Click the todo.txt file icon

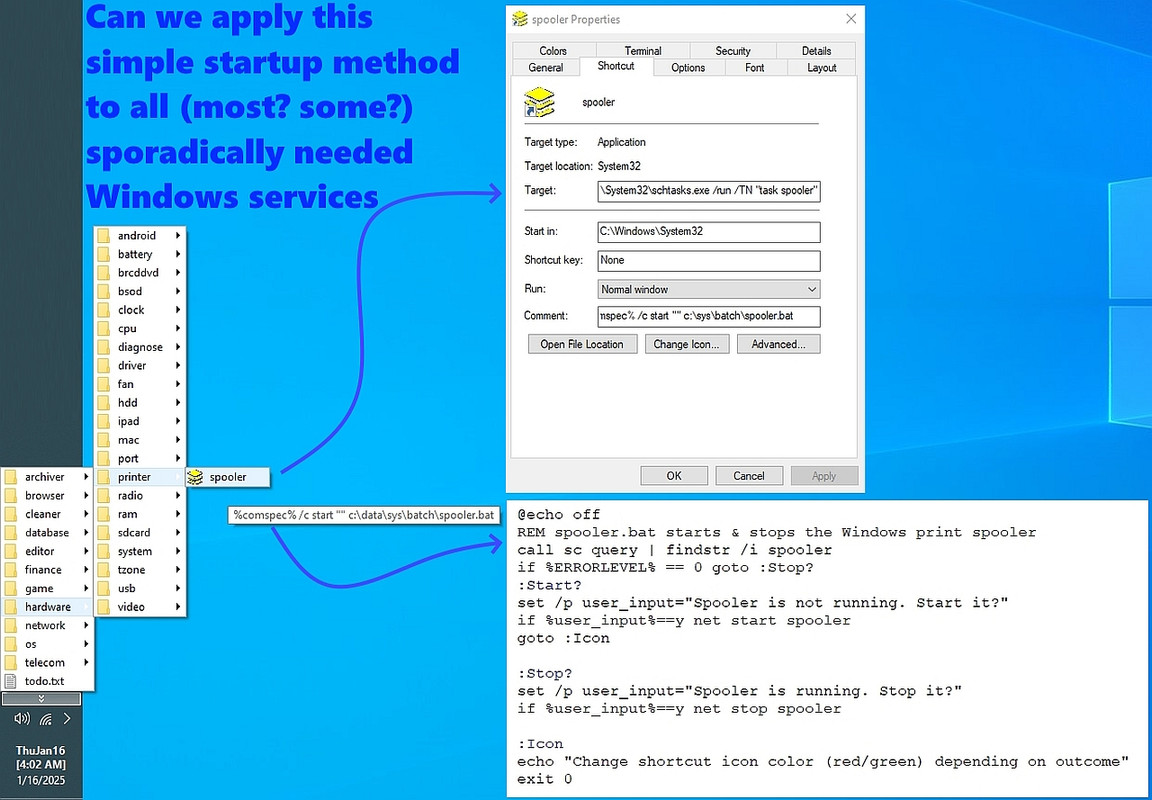coord(10,681)
